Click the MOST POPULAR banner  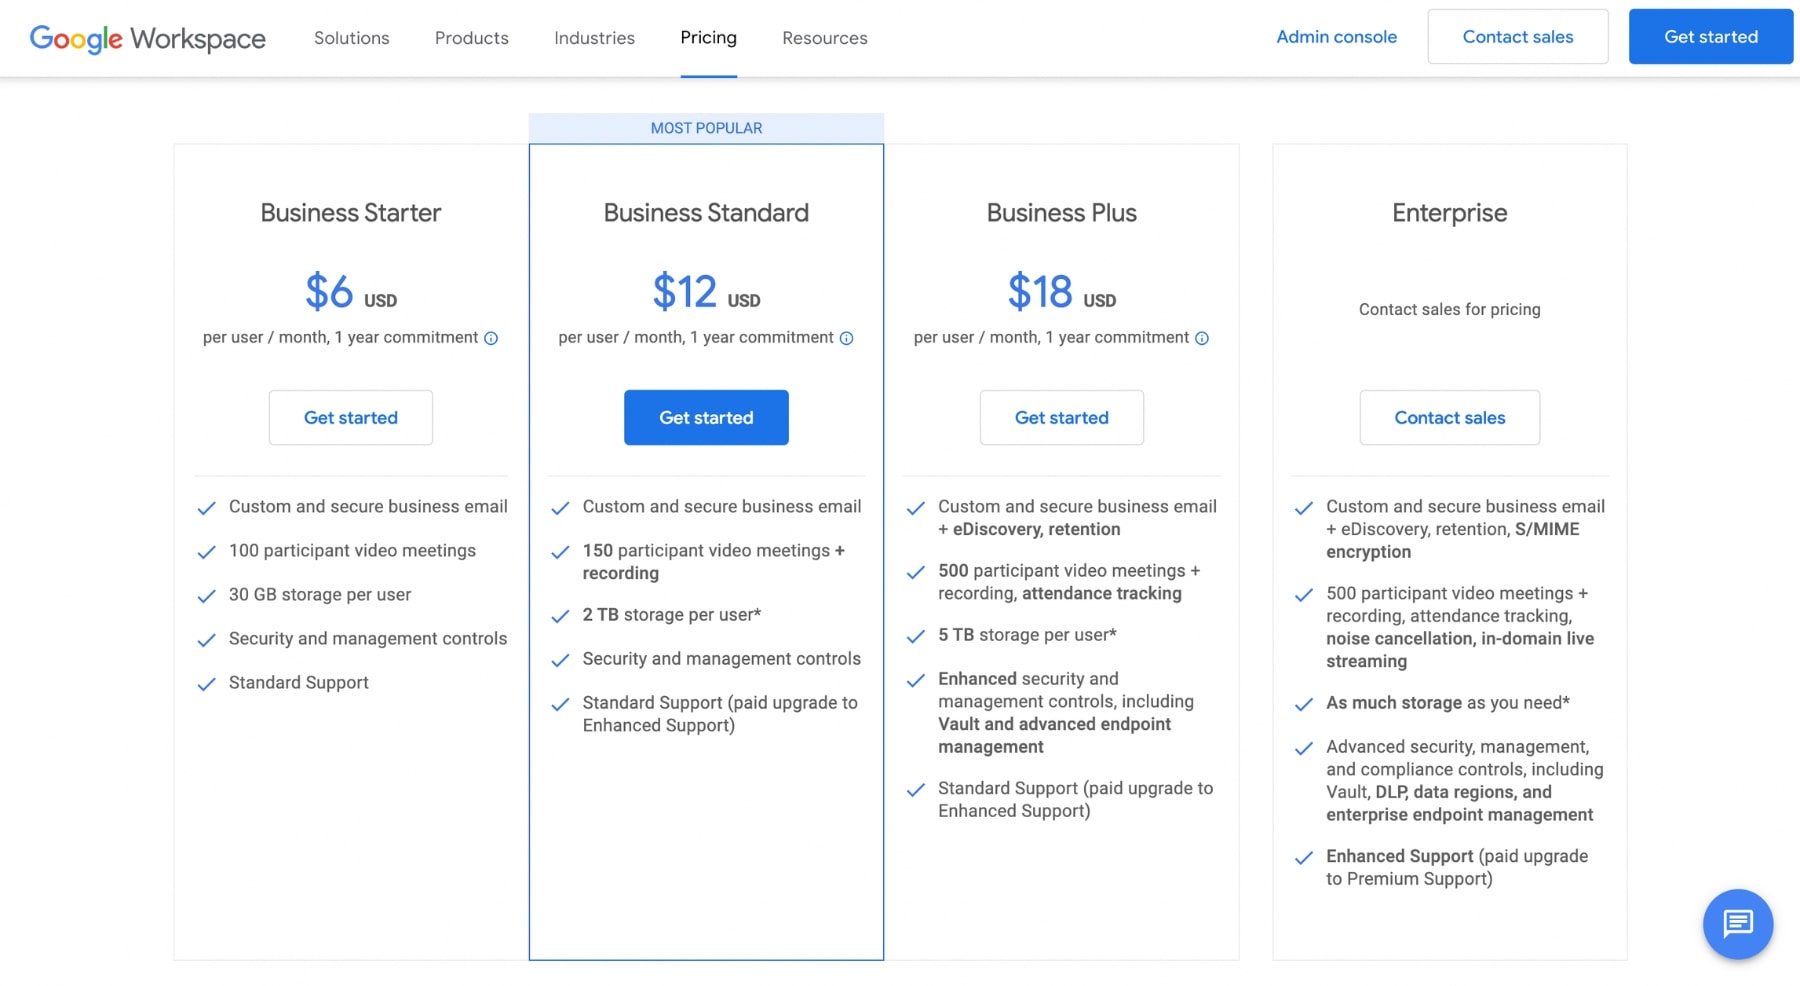[x=706, y=128]
